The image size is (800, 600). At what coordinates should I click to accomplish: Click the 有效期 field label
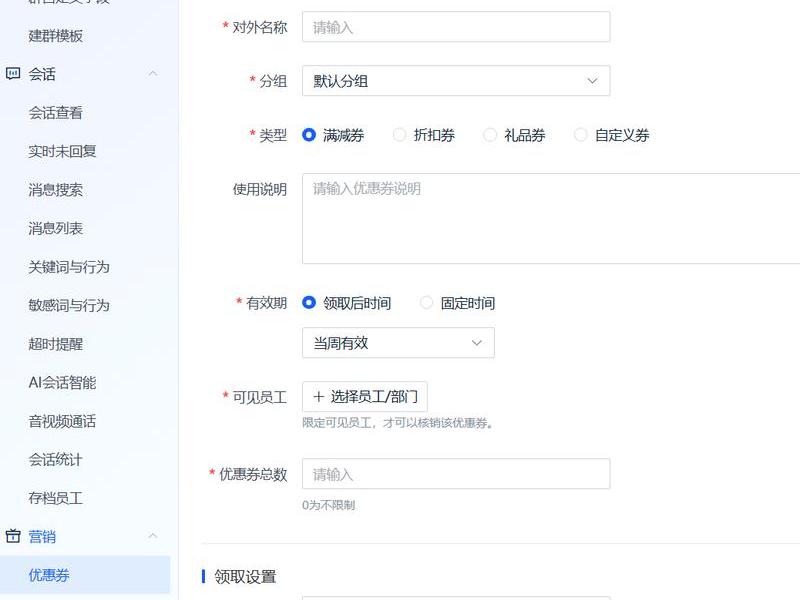pyautogui.click(x=266, y=303)
